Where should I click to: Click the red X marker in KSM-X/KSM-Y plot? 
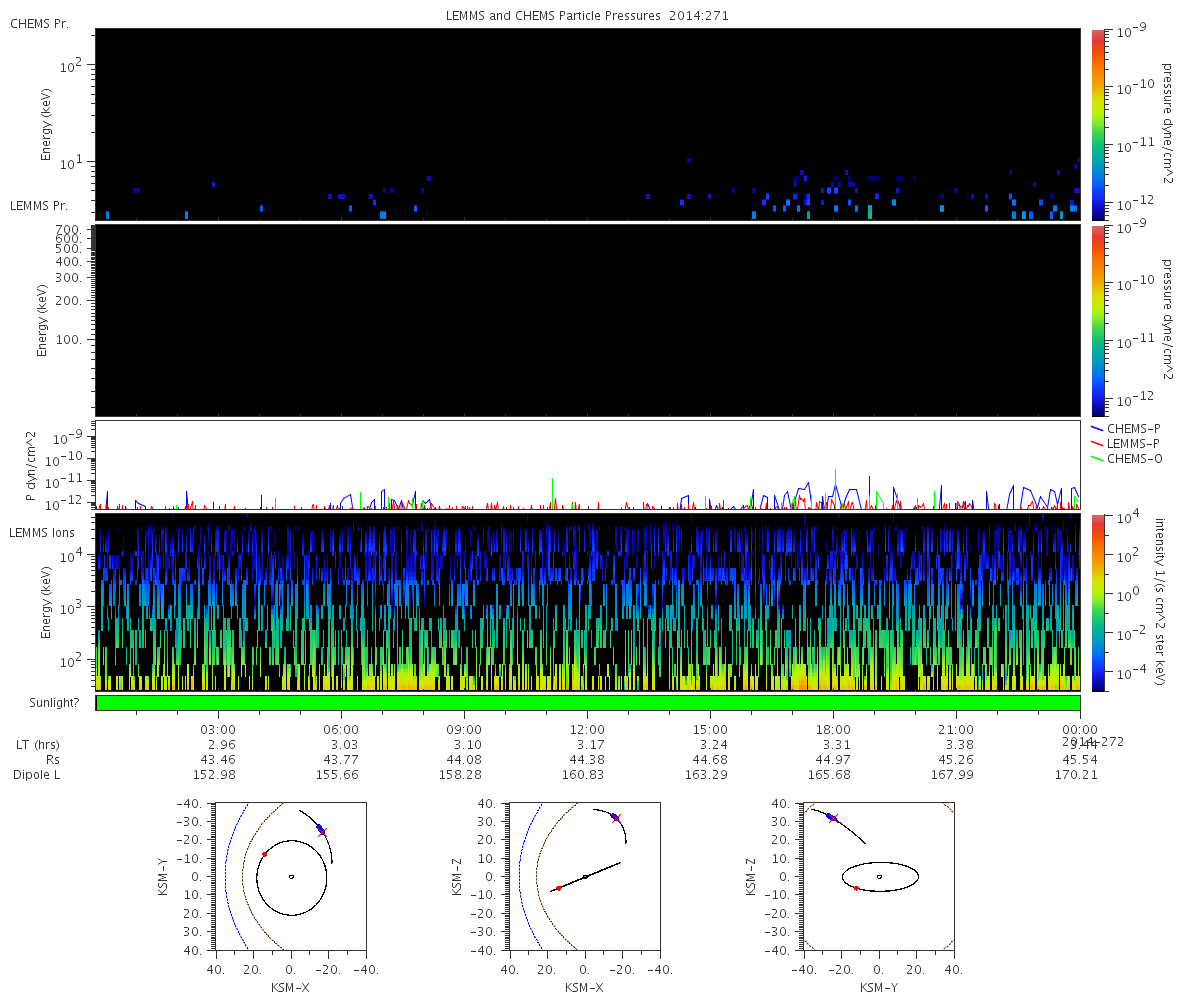coord(322,832)
